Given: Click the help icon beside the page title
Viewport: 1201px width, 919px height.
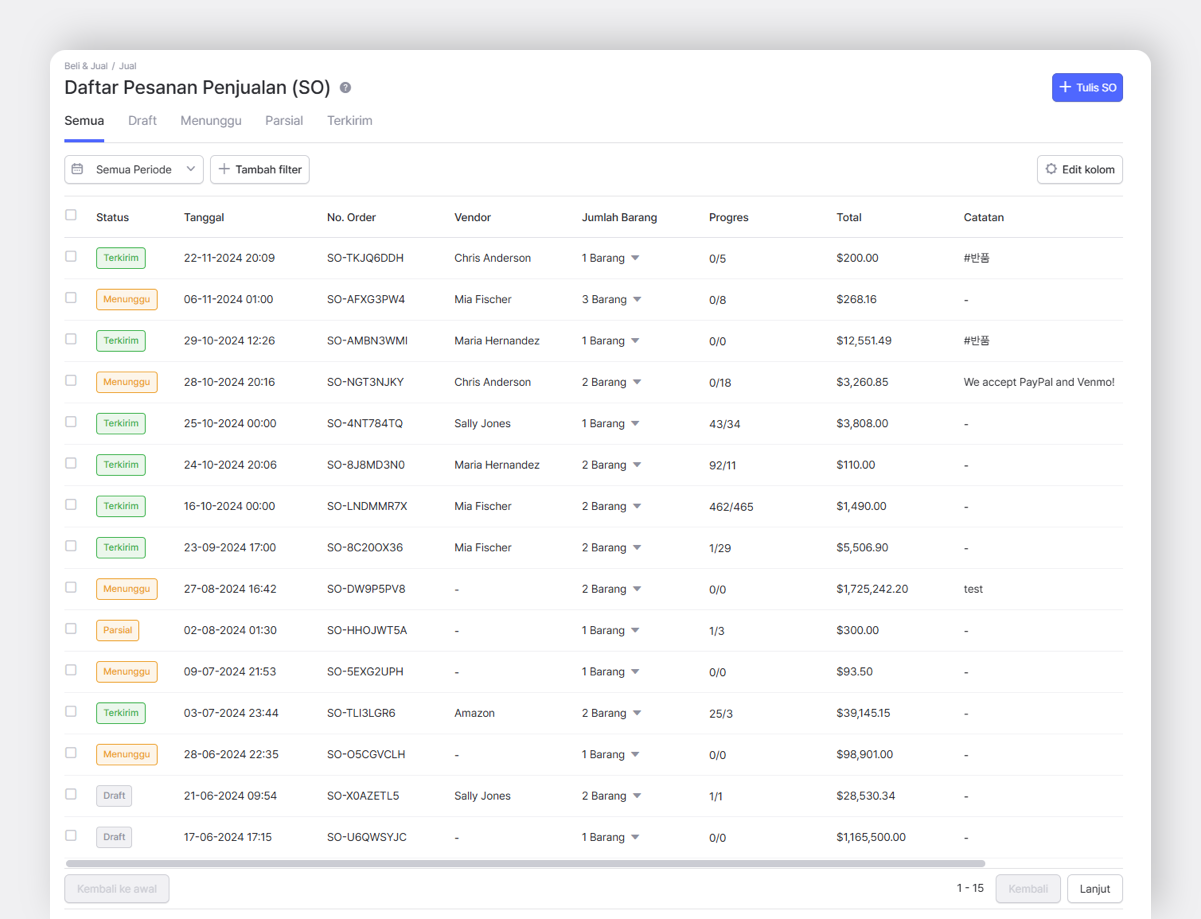Looking at the screenshot, I should click(345, 88).
